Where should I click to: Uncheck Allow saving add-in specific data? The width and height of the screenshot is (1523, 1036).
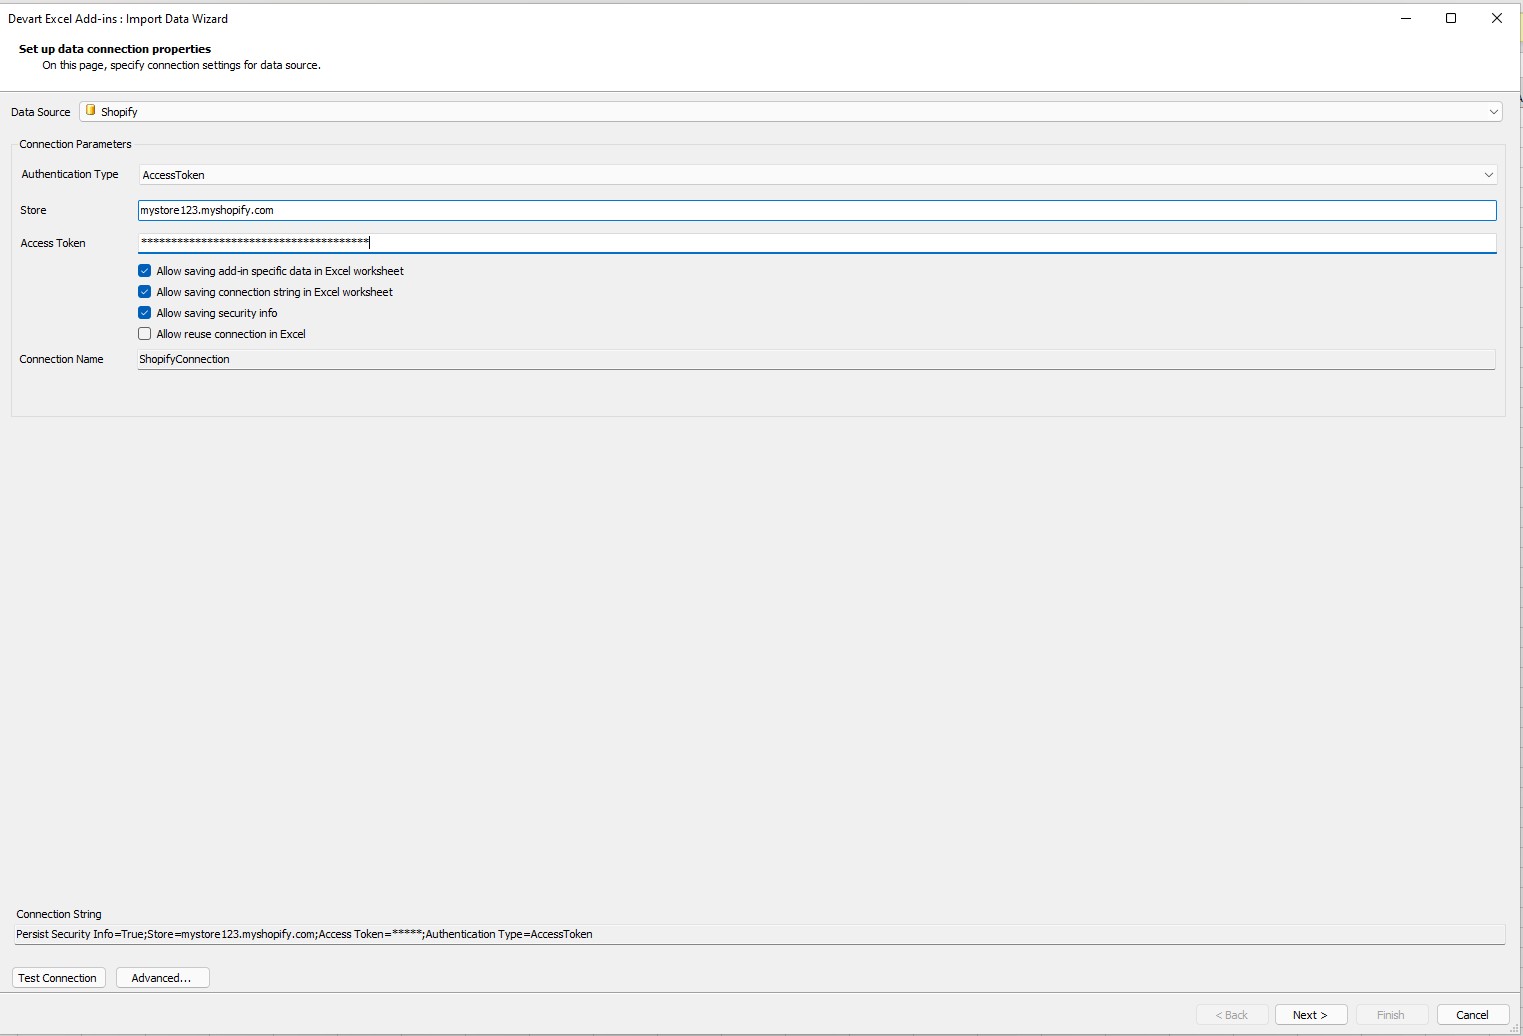[x=145, y=271]
